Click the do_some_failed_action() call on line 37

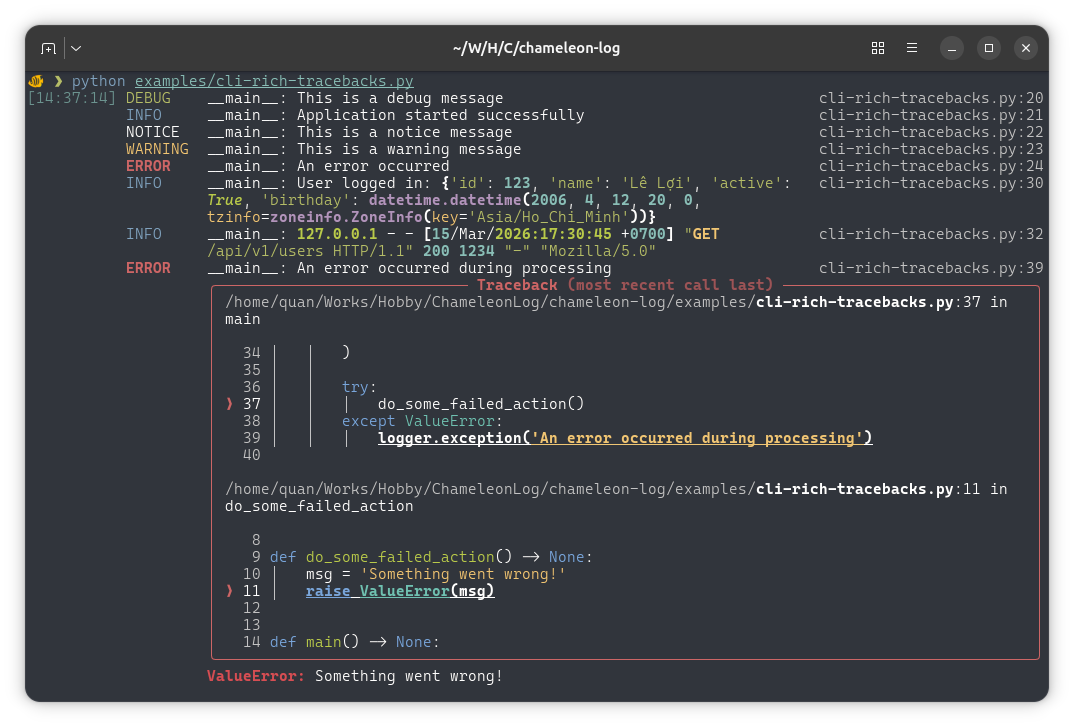pyautogui.click(x=481, y=404)
